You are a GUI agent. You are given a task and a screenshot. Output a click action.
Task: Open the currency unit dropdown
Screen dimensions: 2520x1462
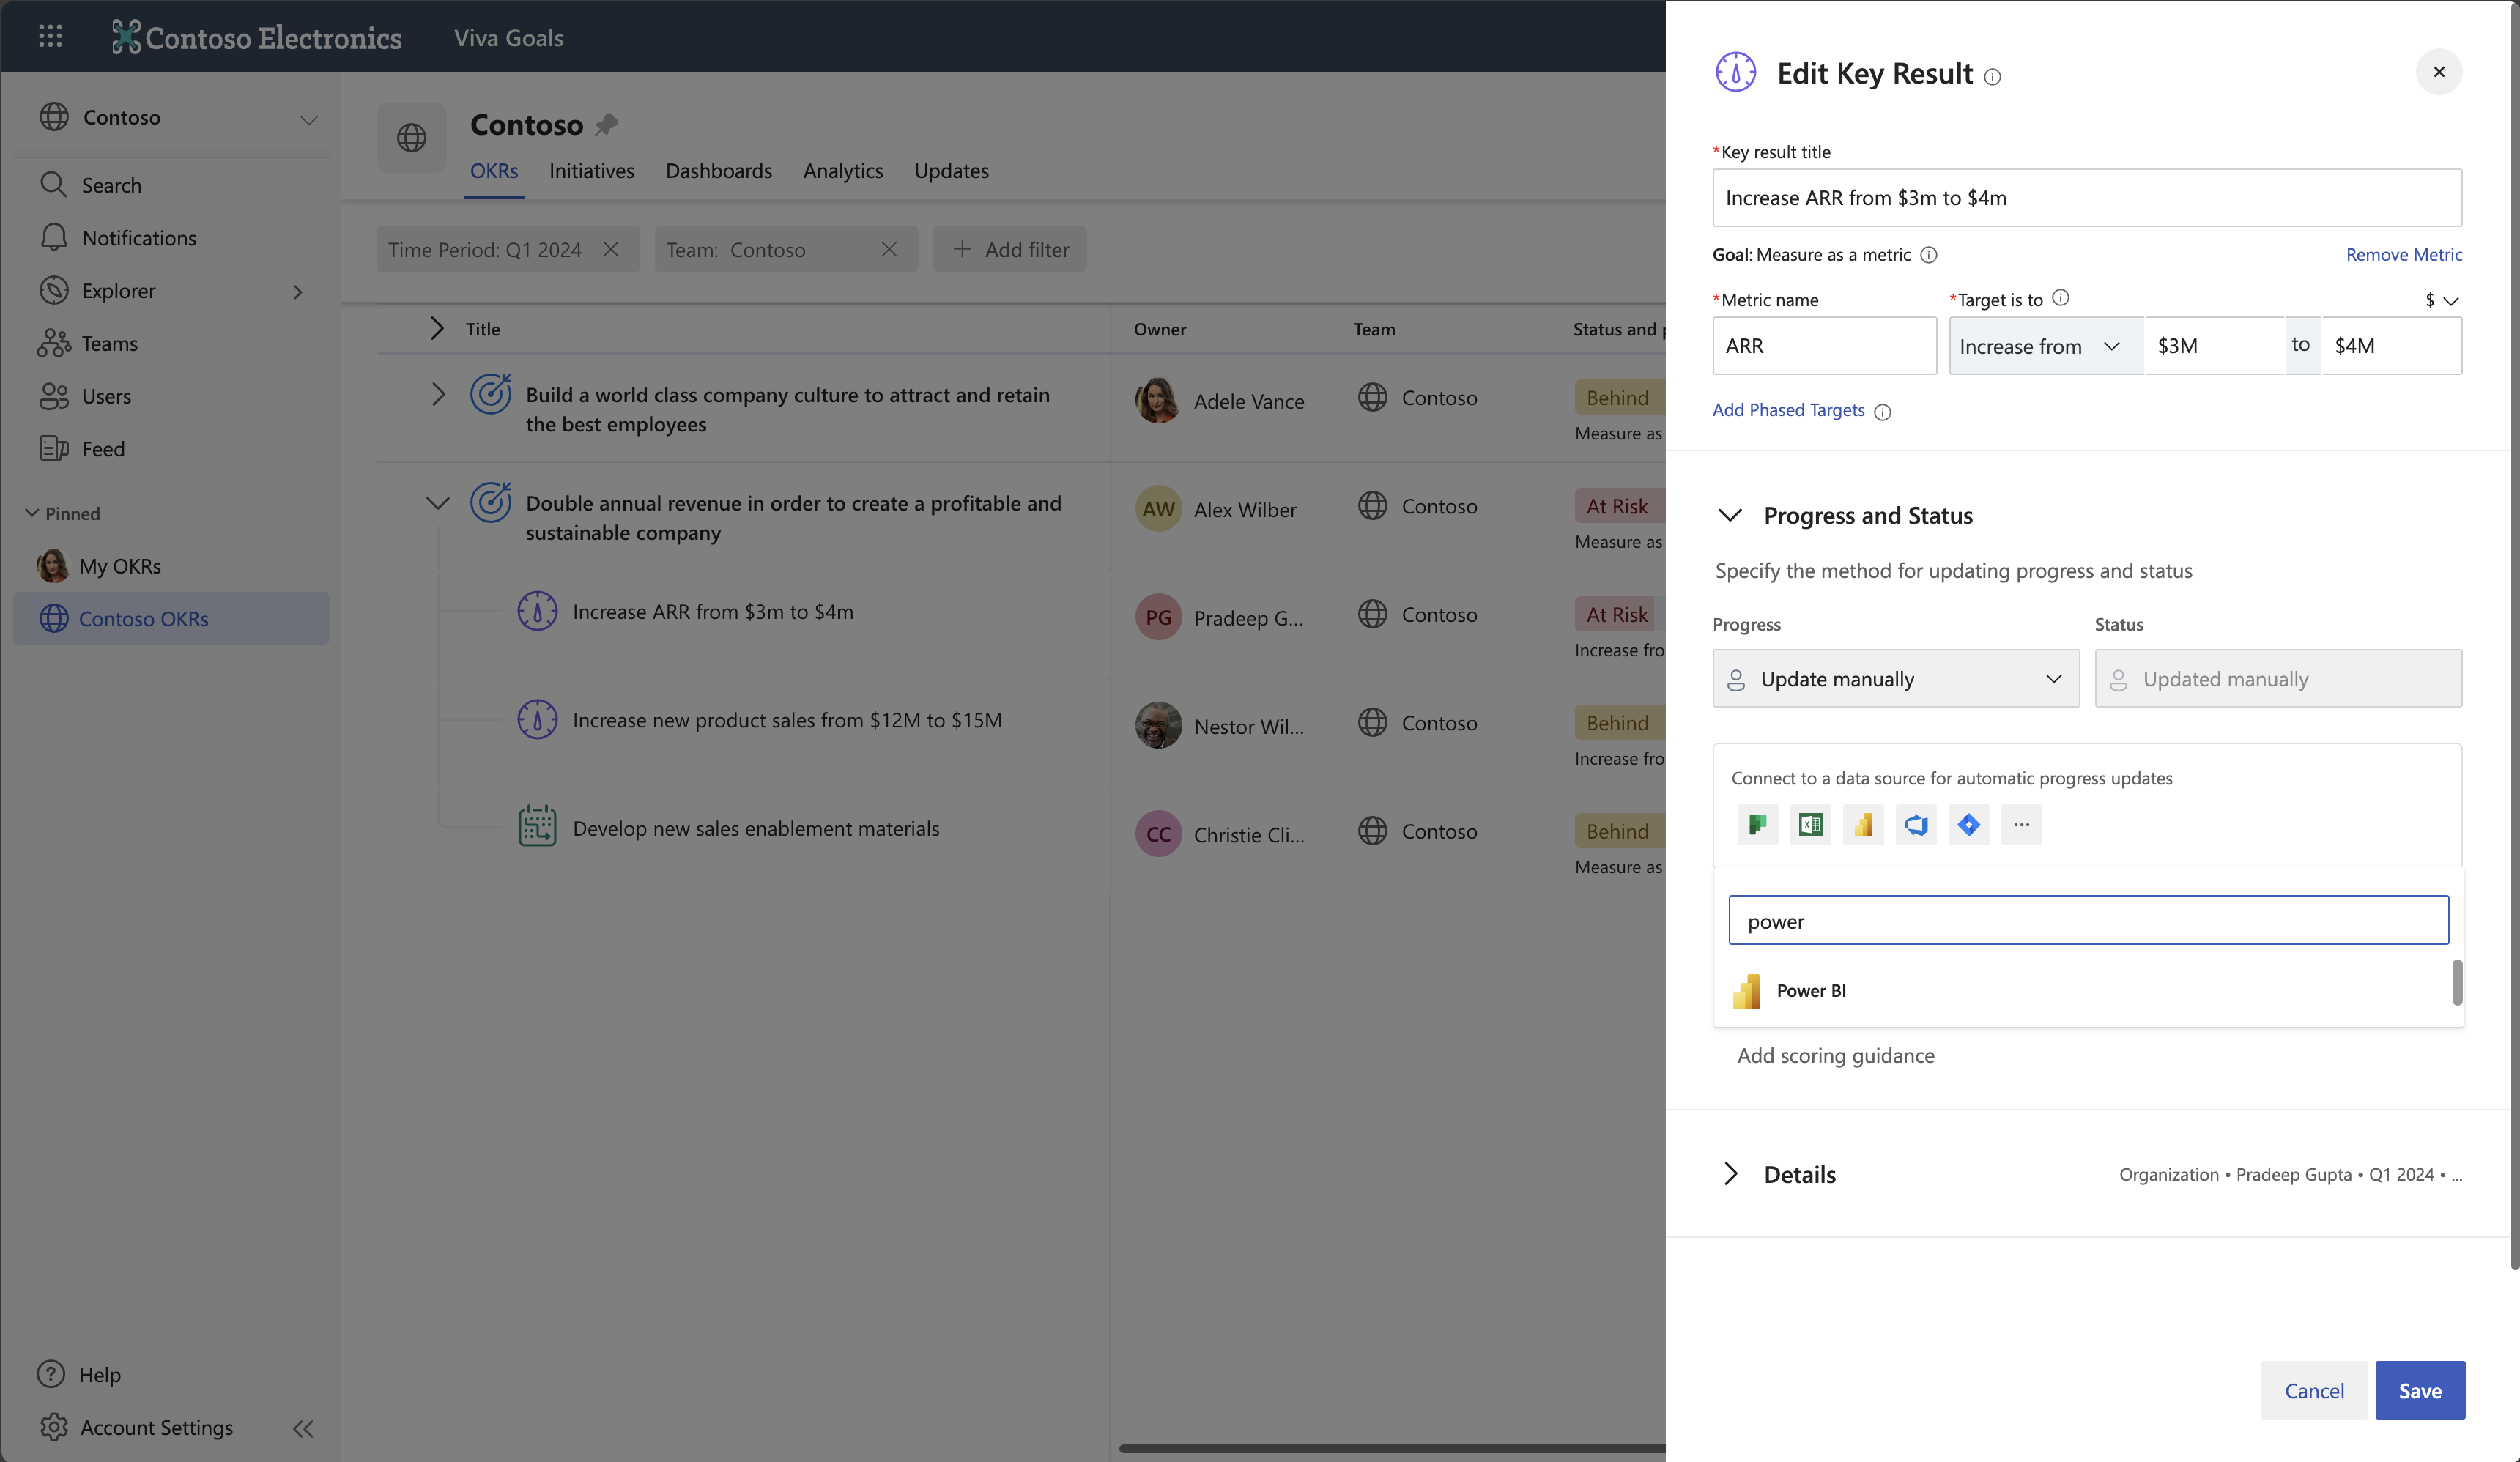tap(2441, 300)
